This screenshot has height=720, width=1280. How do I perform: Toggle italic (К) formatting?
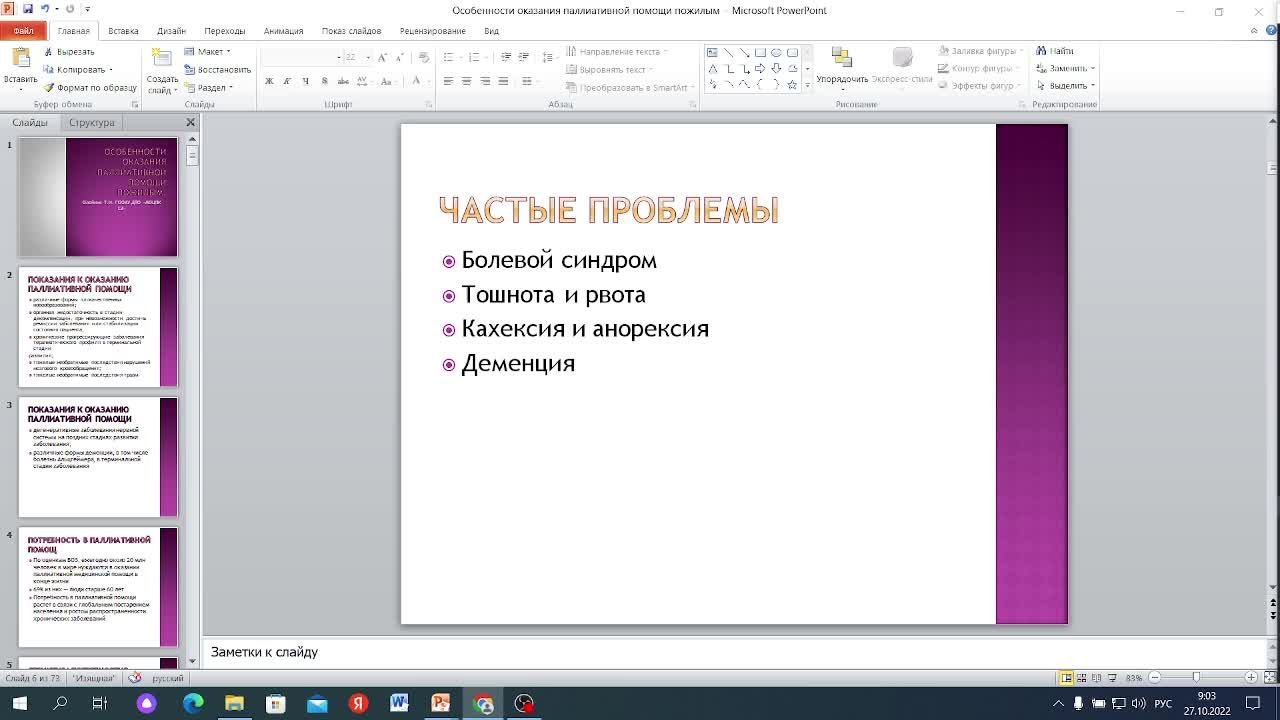[x=287, y=81]
